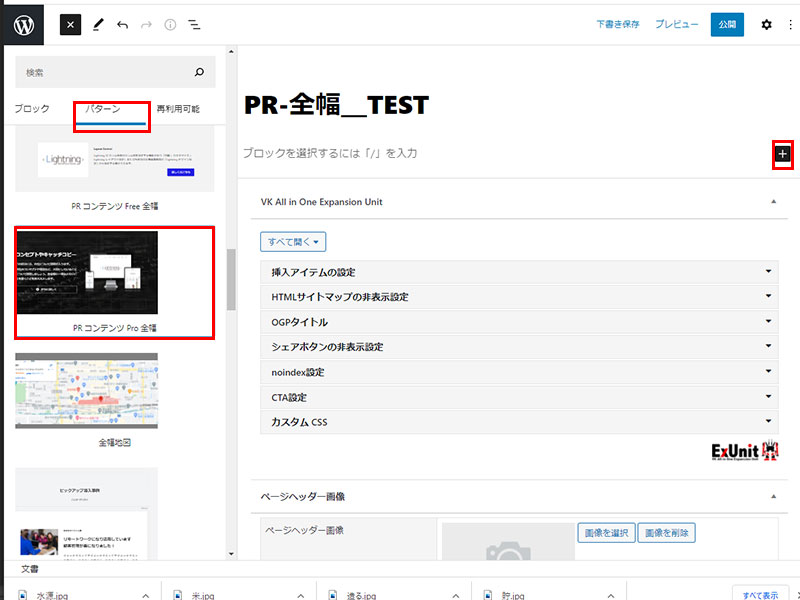Expand the OGPタイトル section
The height and width of the screenshot is (600, 800).
(519, 322)
